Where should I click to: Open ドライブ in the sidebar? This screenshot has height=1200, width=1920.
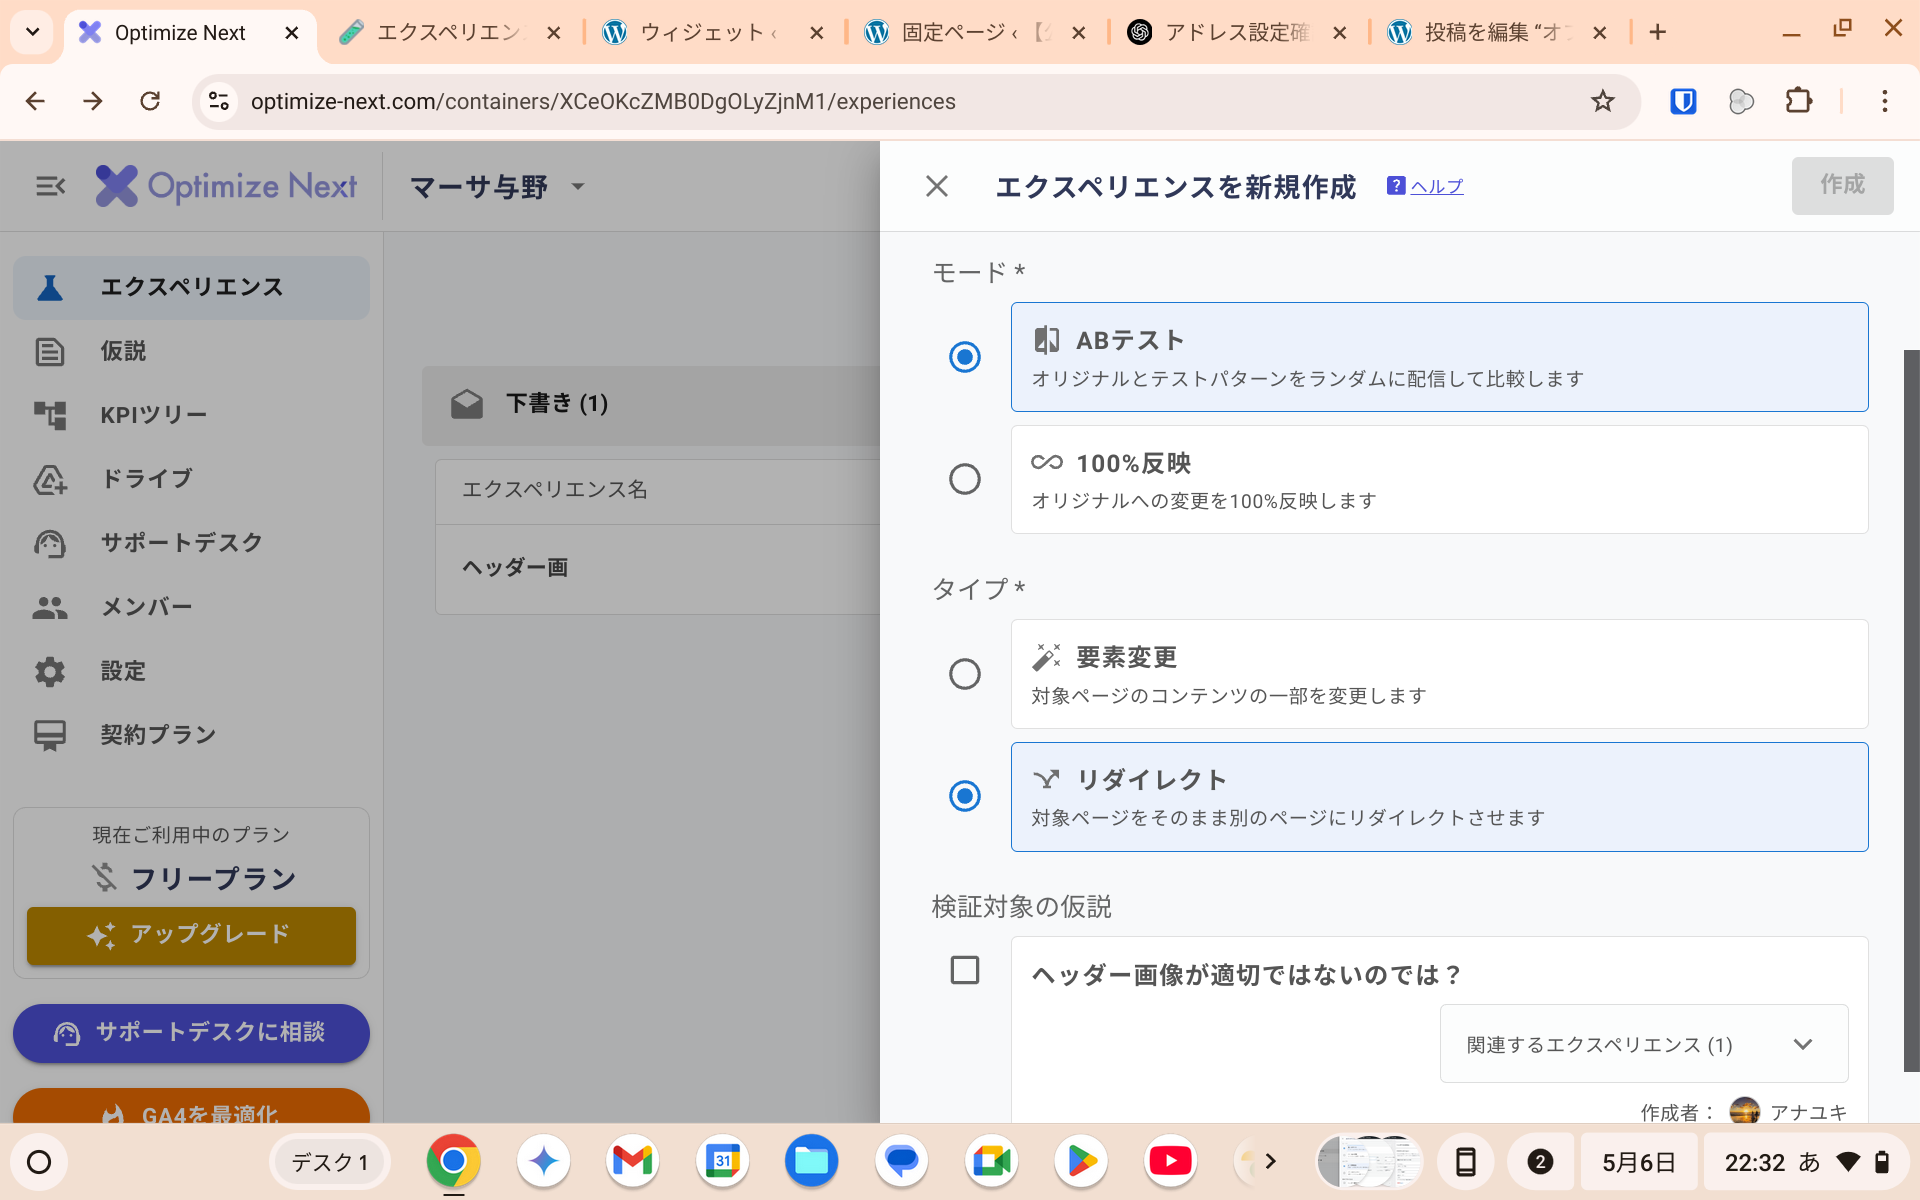pos(191,479)
